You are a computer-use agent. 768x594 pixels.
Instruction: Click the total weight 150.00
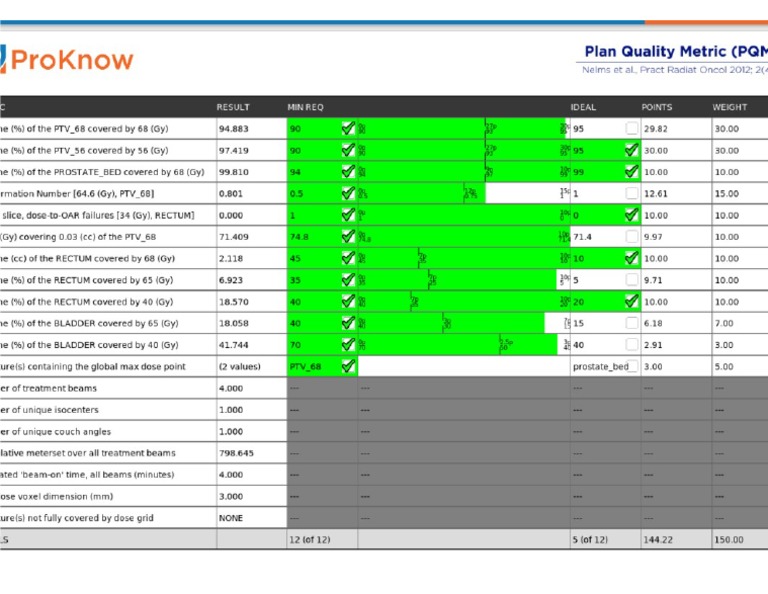pyautogui.click(x=729, y=540)
